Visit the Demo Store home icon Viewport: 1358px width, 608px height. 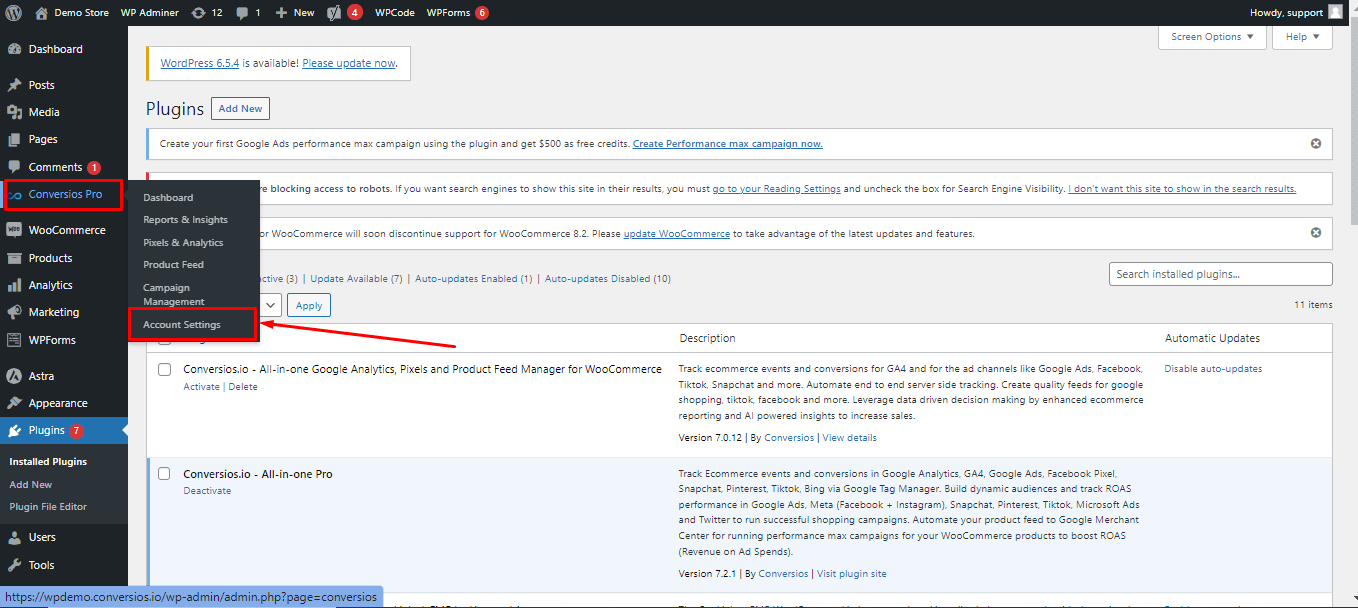(x=41, y=13)
